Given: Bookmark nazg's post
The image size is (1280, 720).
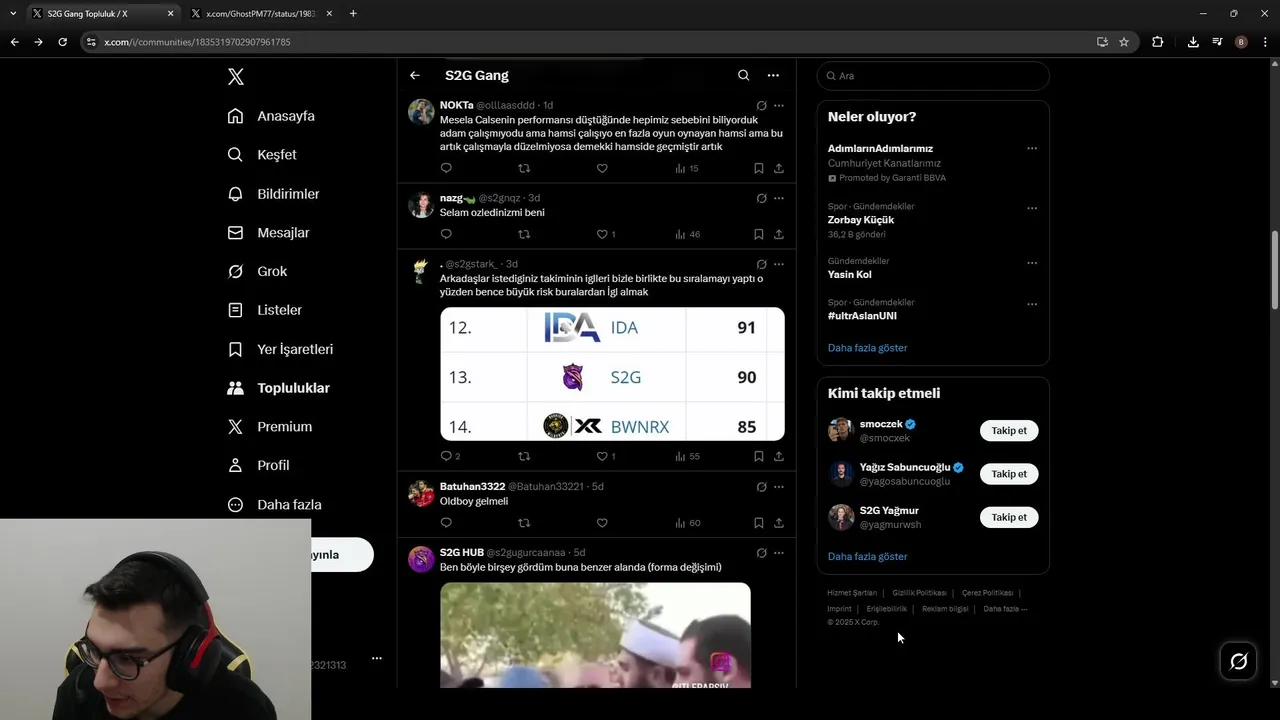Looking at the screenshot, I should (x=759, y=234).
